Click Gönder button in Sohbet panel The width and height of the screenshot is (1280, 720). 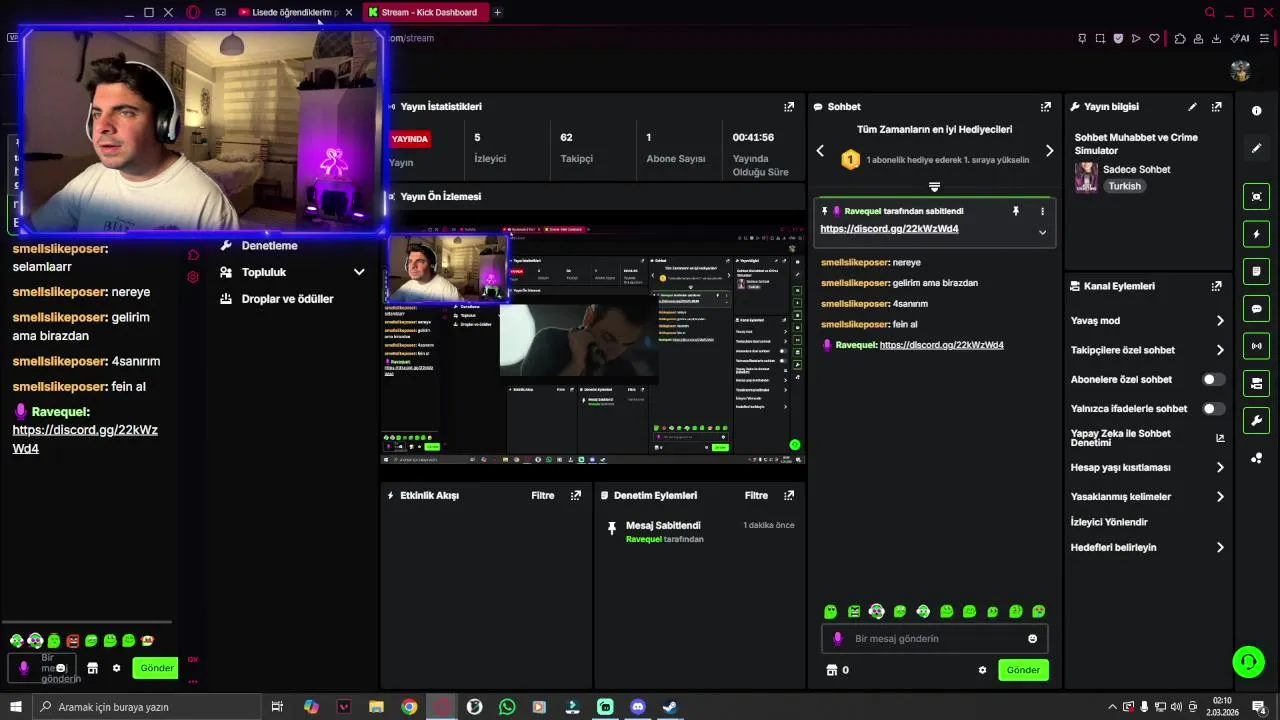click(x=1023, y=670)
